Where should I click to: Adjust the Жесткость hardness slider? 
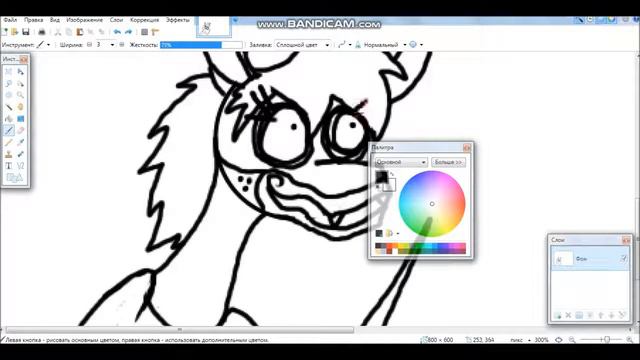pyautogui.click(x=201, y=45)
